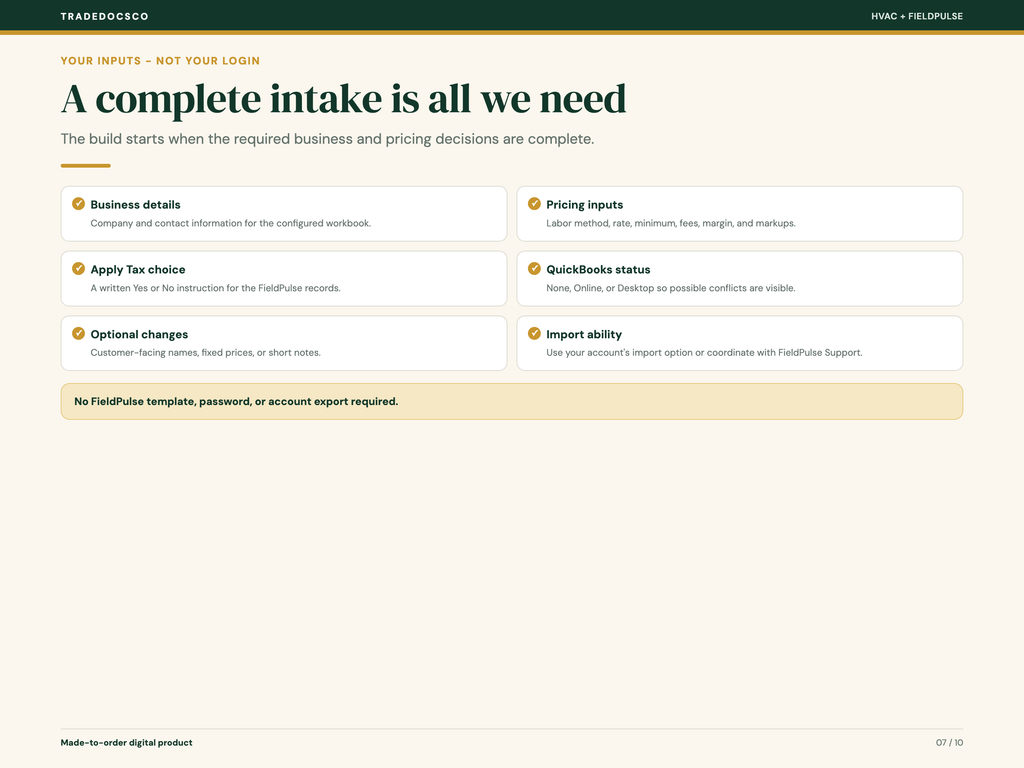Click the check icon beside Apply Tax choice
Screen dimensions: 1024x768
click(x=78, y=268)
